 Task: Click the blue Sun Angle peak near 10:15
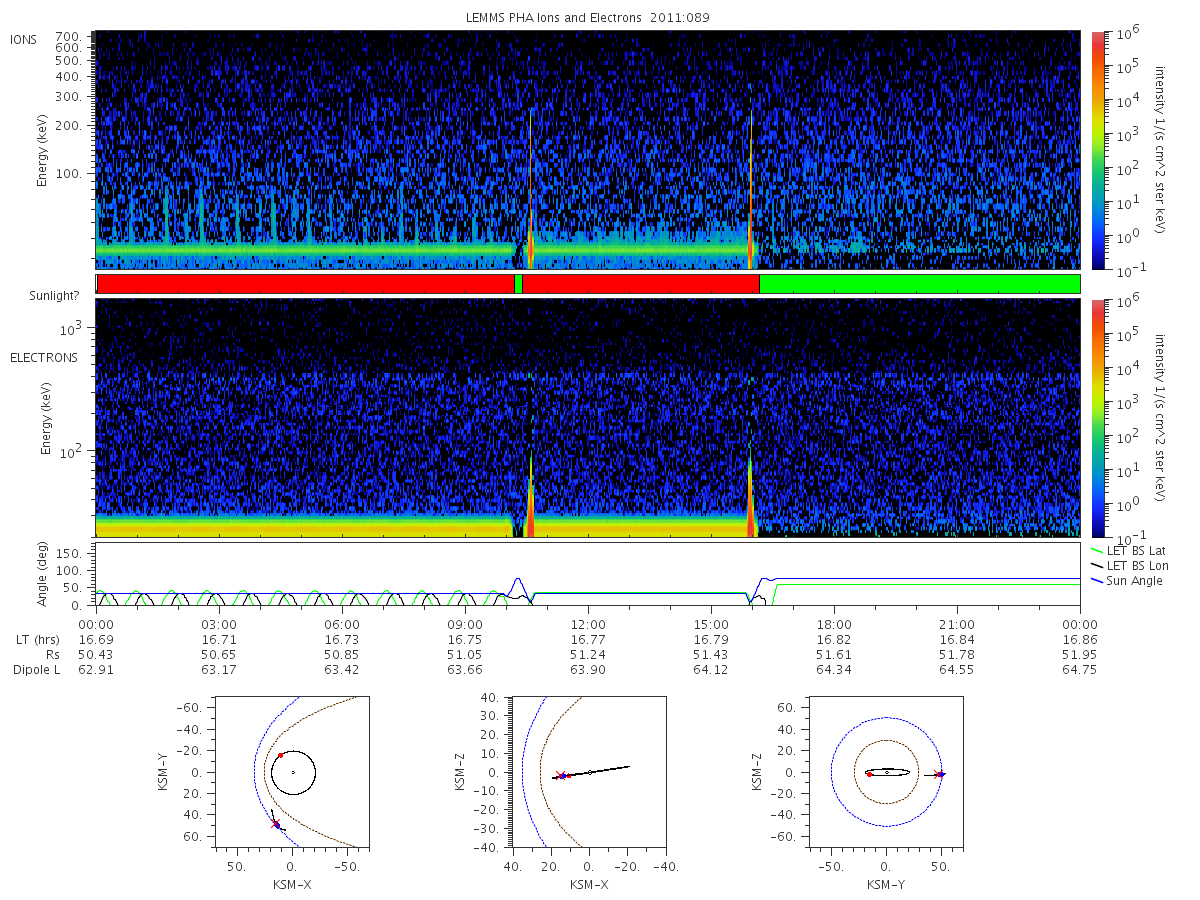point(517,579)
